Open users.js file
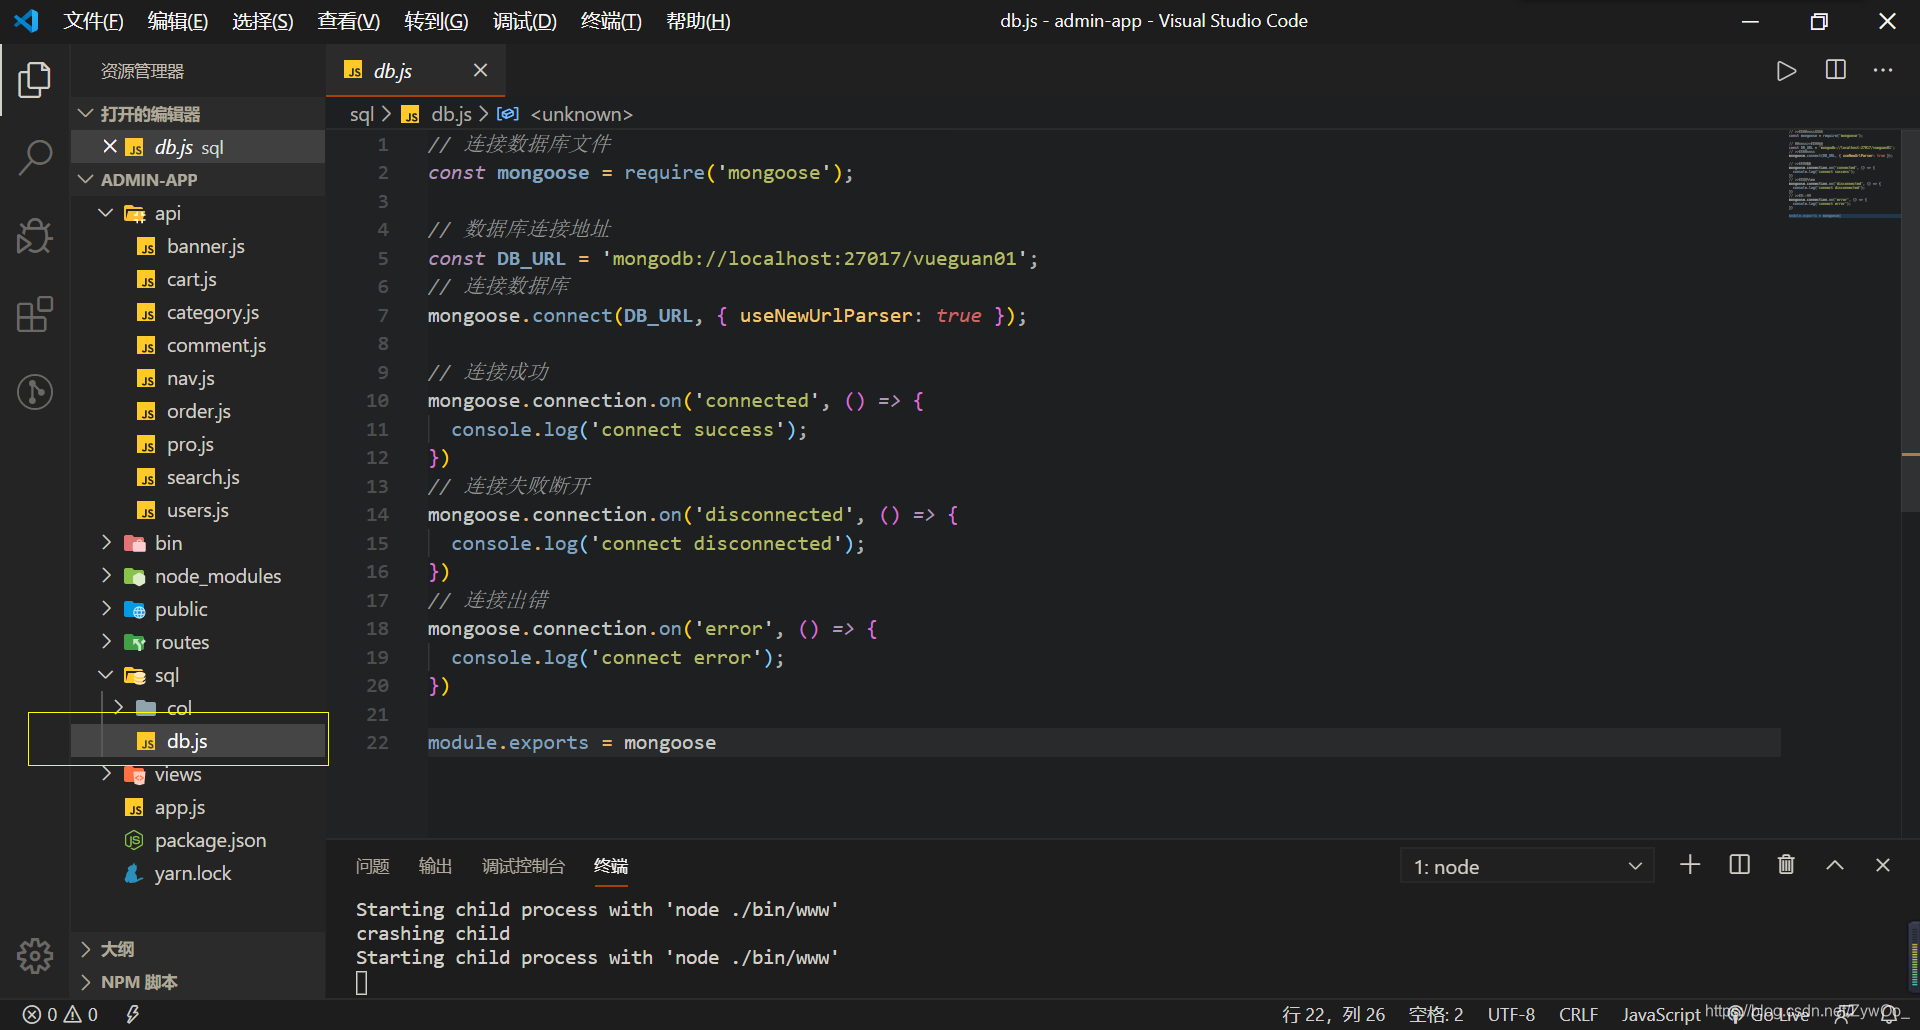This screenshot has width=1920, height=1030. (198, 510)
